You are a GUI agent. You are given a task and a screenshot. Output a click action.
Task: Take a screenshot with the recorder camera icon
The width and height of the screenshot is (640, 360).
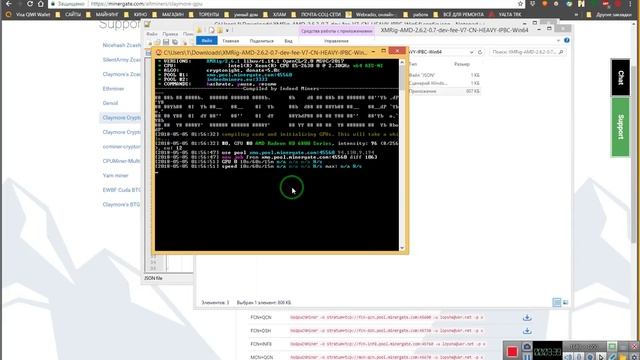click(x=527, y=347)
